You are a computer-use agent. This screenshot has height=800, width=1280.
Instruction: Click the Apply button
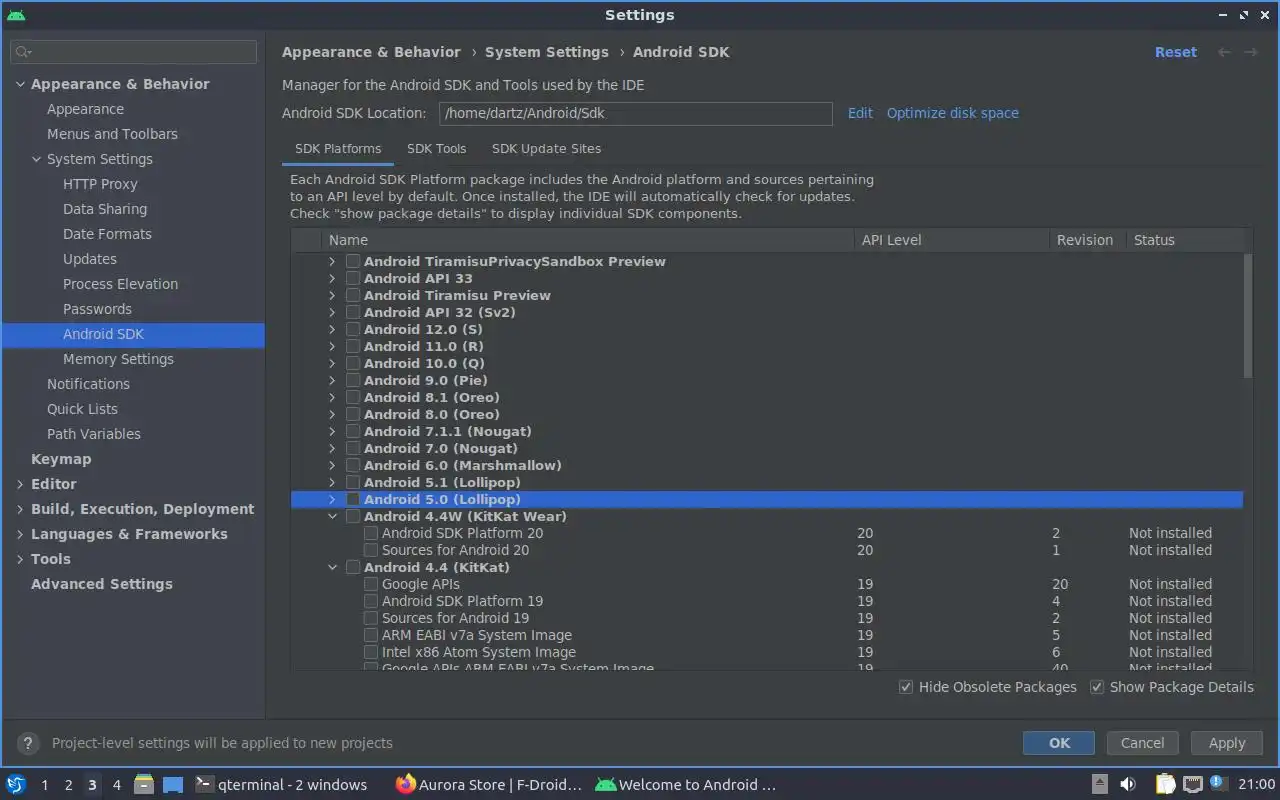click(1227, 743)
